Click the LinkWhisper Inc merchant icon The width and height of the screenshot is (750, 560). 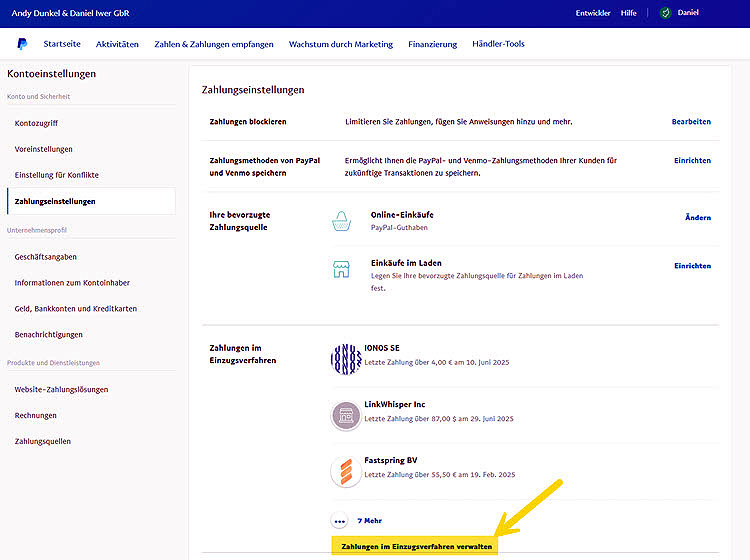coord(346,416)
